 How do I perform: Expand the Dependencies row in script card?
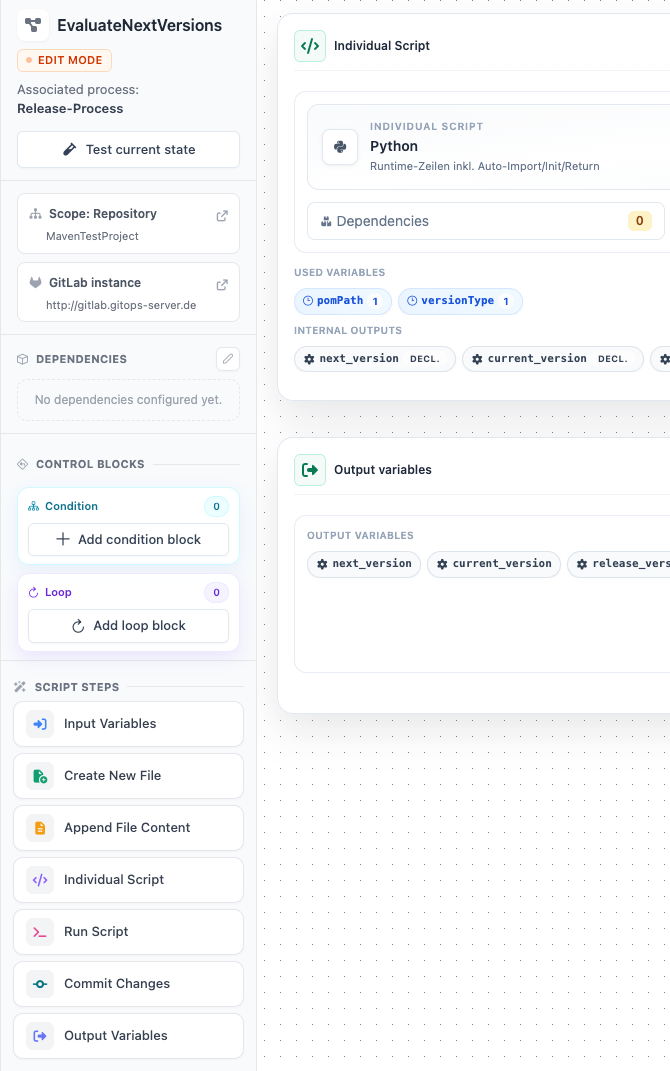coord(485,221)
